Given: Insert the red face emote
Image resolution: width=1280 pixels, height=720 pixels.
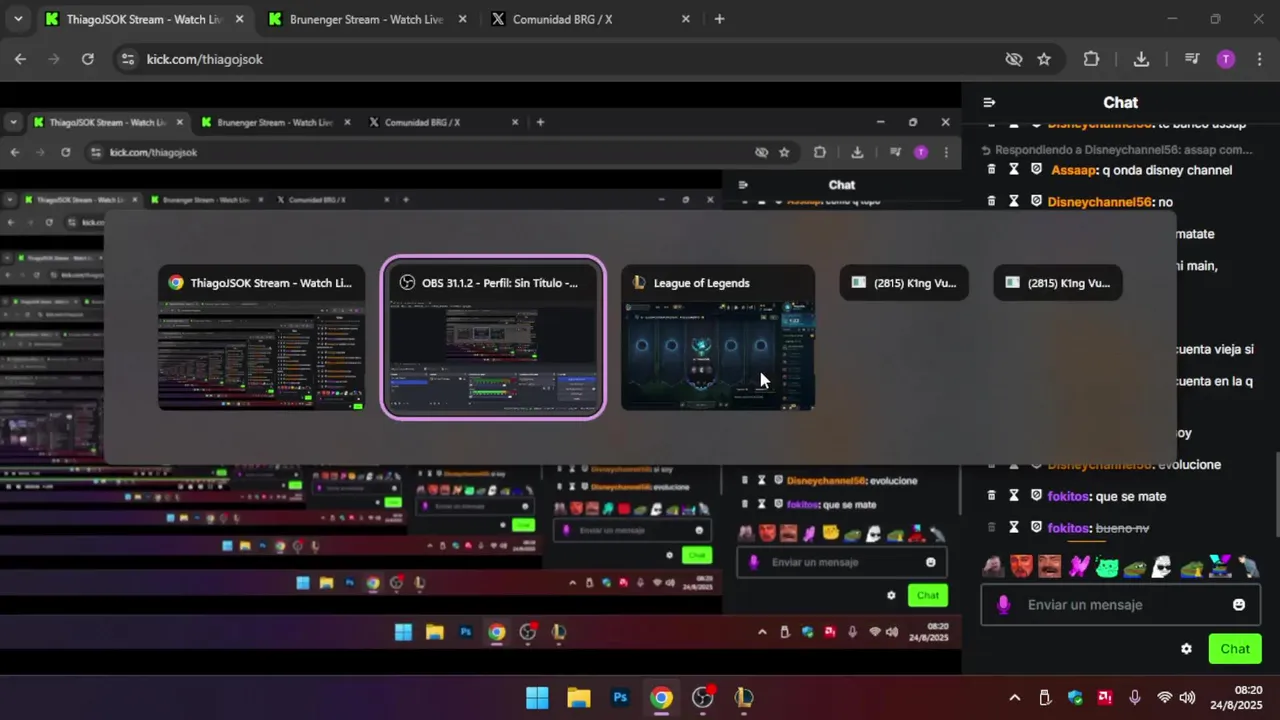Looking at the screenshot, I should point(1021,567).
